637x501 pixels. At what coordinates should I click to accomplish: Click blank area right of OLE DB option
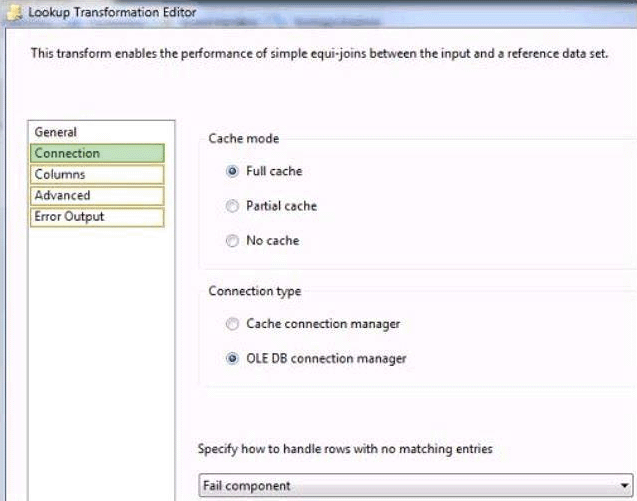coord(520,358)
